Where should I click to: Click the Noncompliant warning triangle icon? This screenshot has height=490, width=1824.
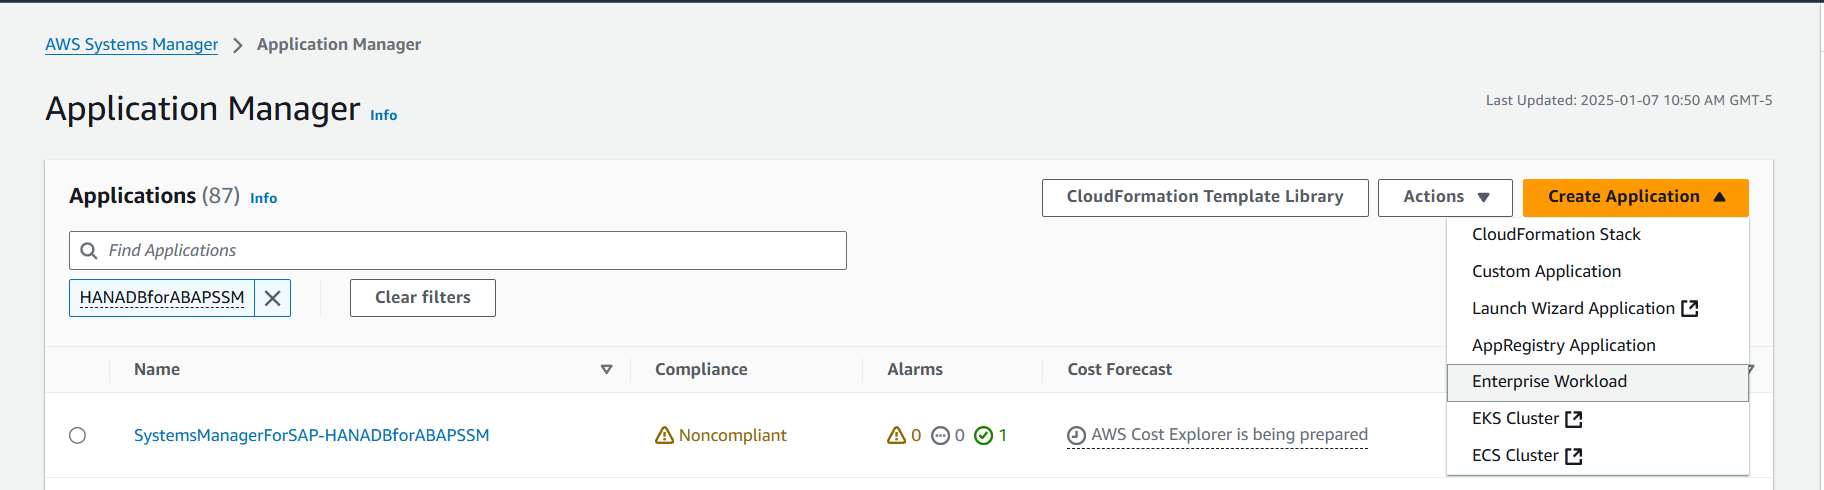[x=664, y=435]
